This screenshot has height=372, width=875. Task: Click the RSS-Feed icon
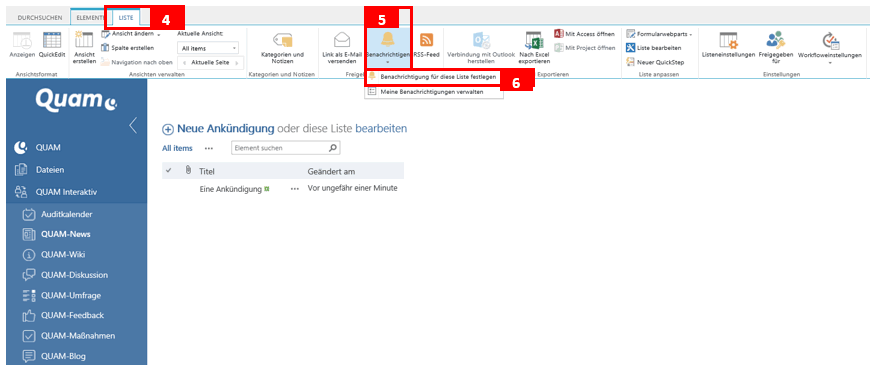click(427, 45)
